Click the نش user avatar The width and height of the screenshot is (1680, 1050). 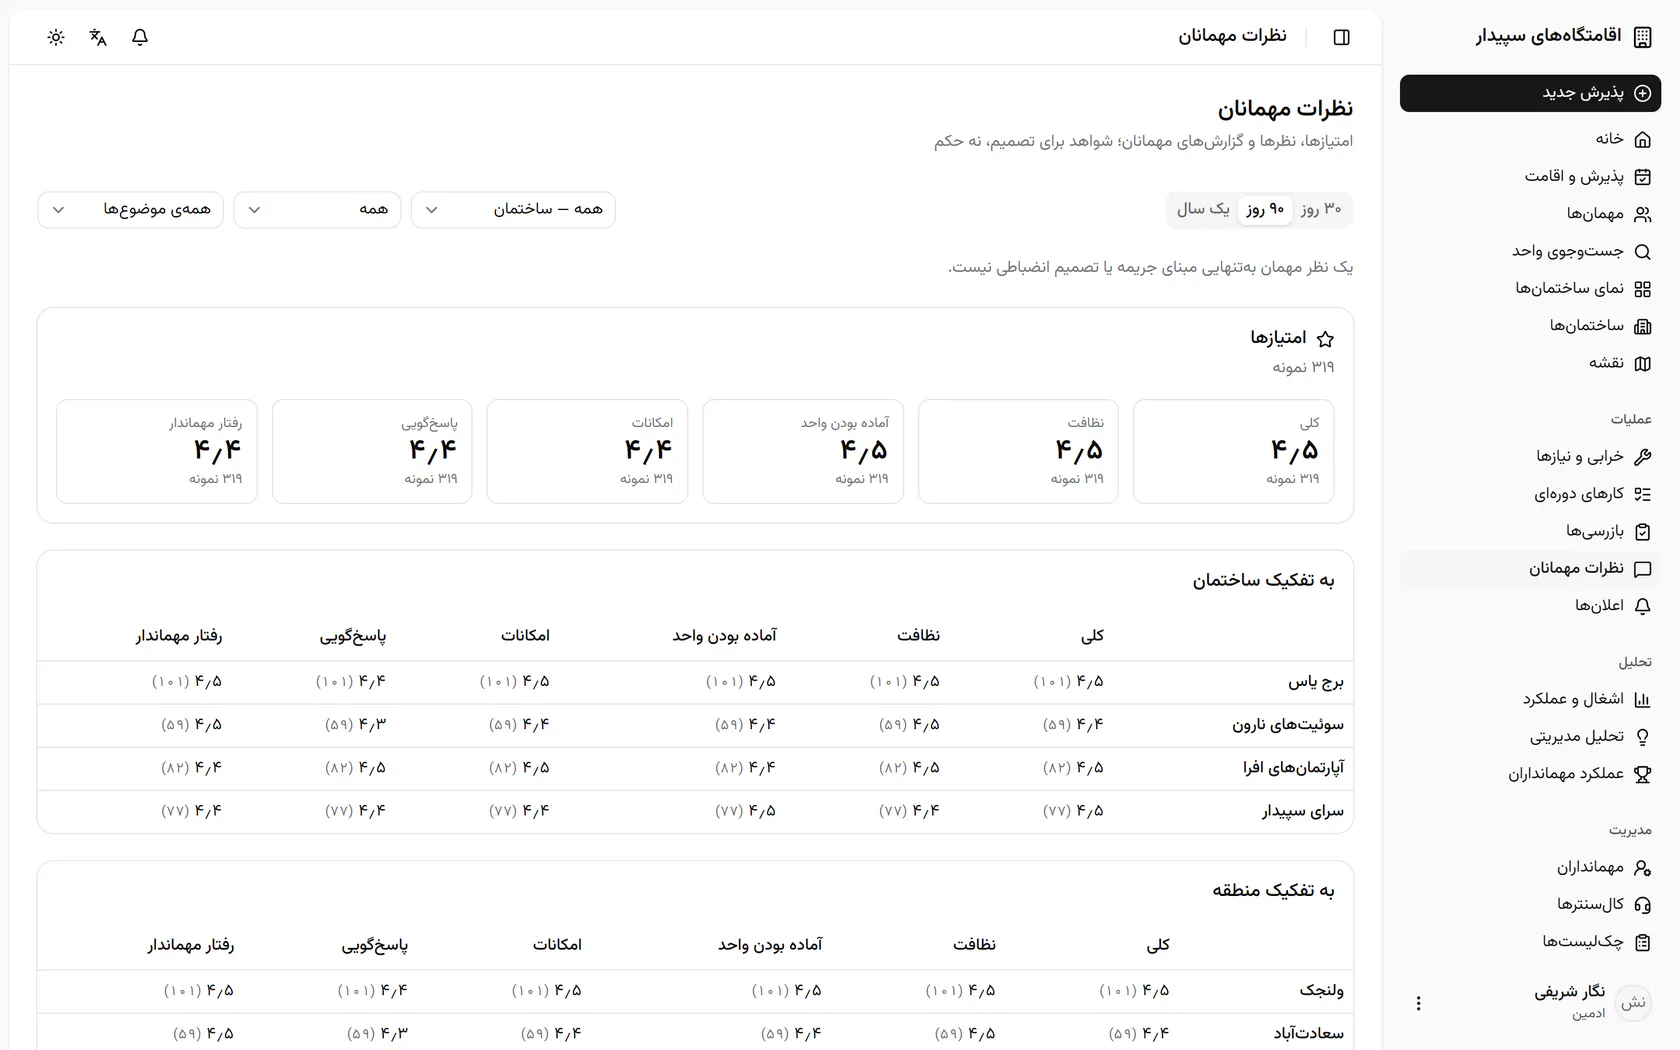click(x=1633, y=1003)
